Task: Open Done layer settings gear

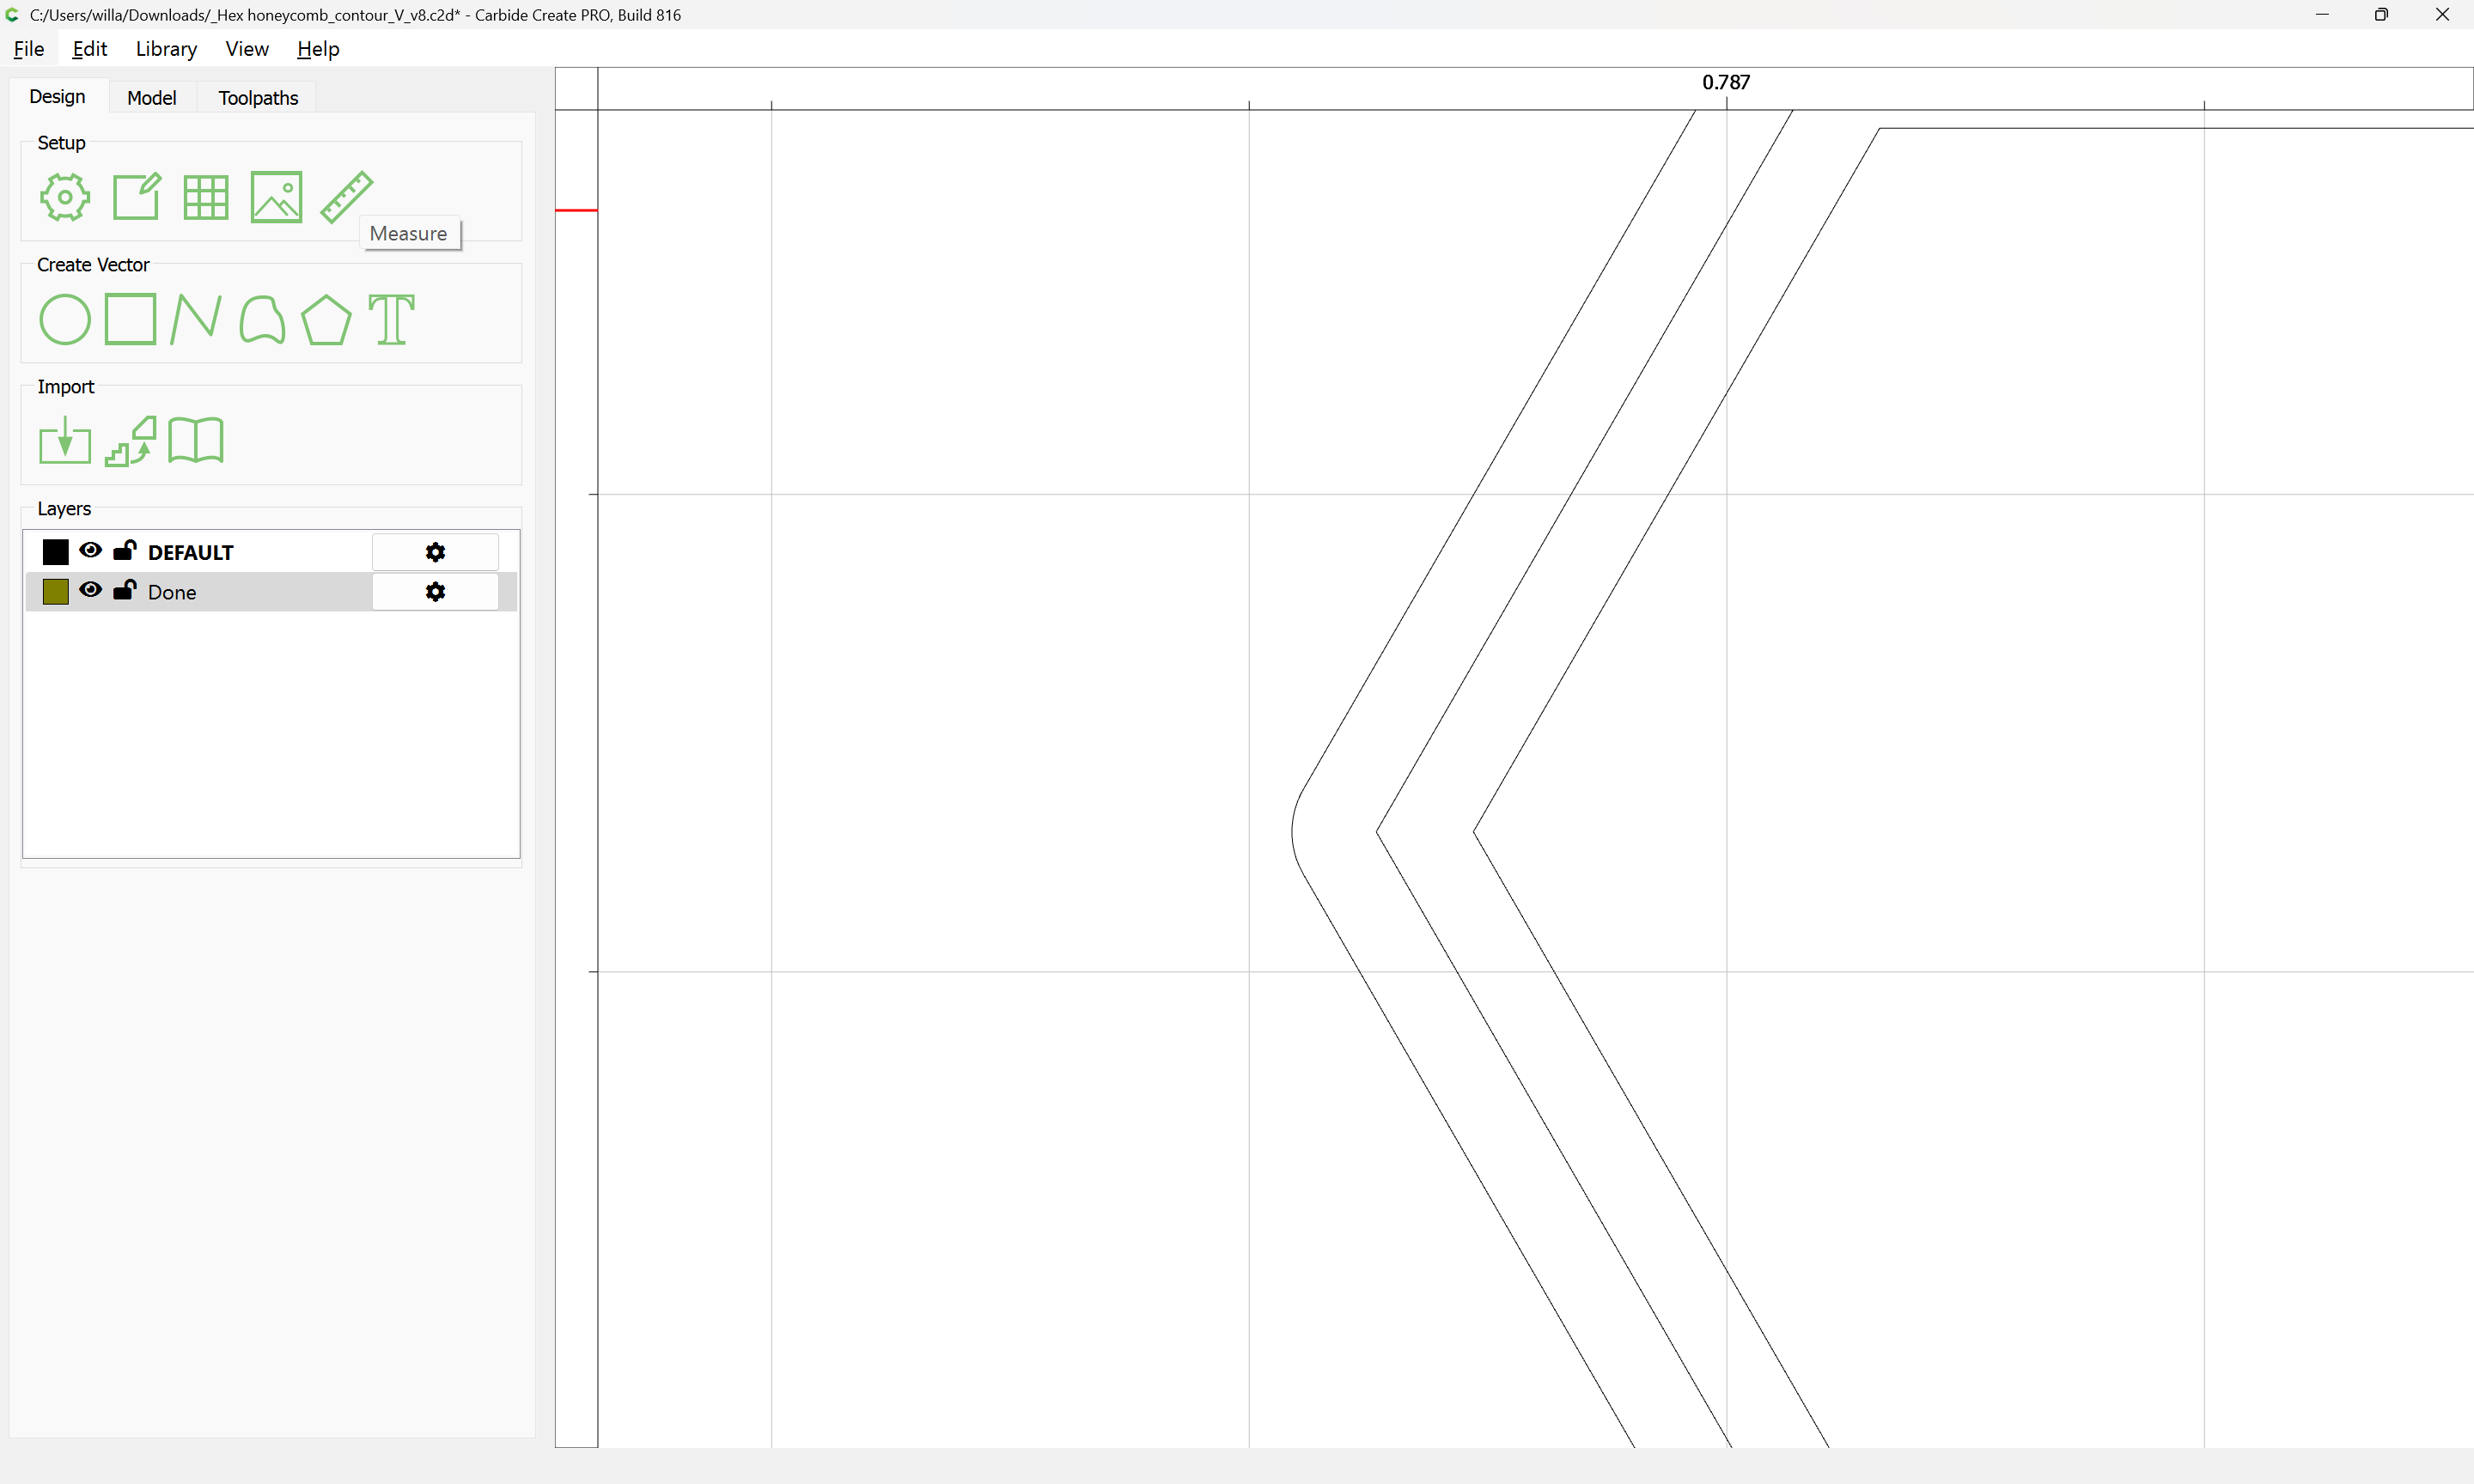Action: coord(435,592)
